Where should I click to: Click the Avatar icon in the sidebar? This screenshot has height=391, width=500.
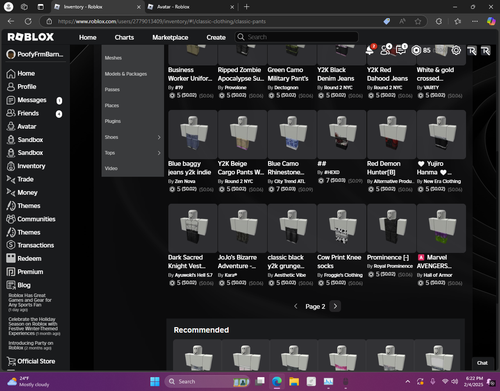pyautogui.click(x=11, y=126)
